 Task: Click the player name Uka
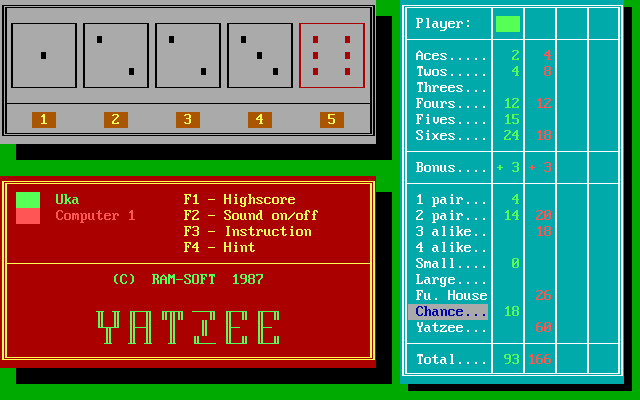click(67, 200)
